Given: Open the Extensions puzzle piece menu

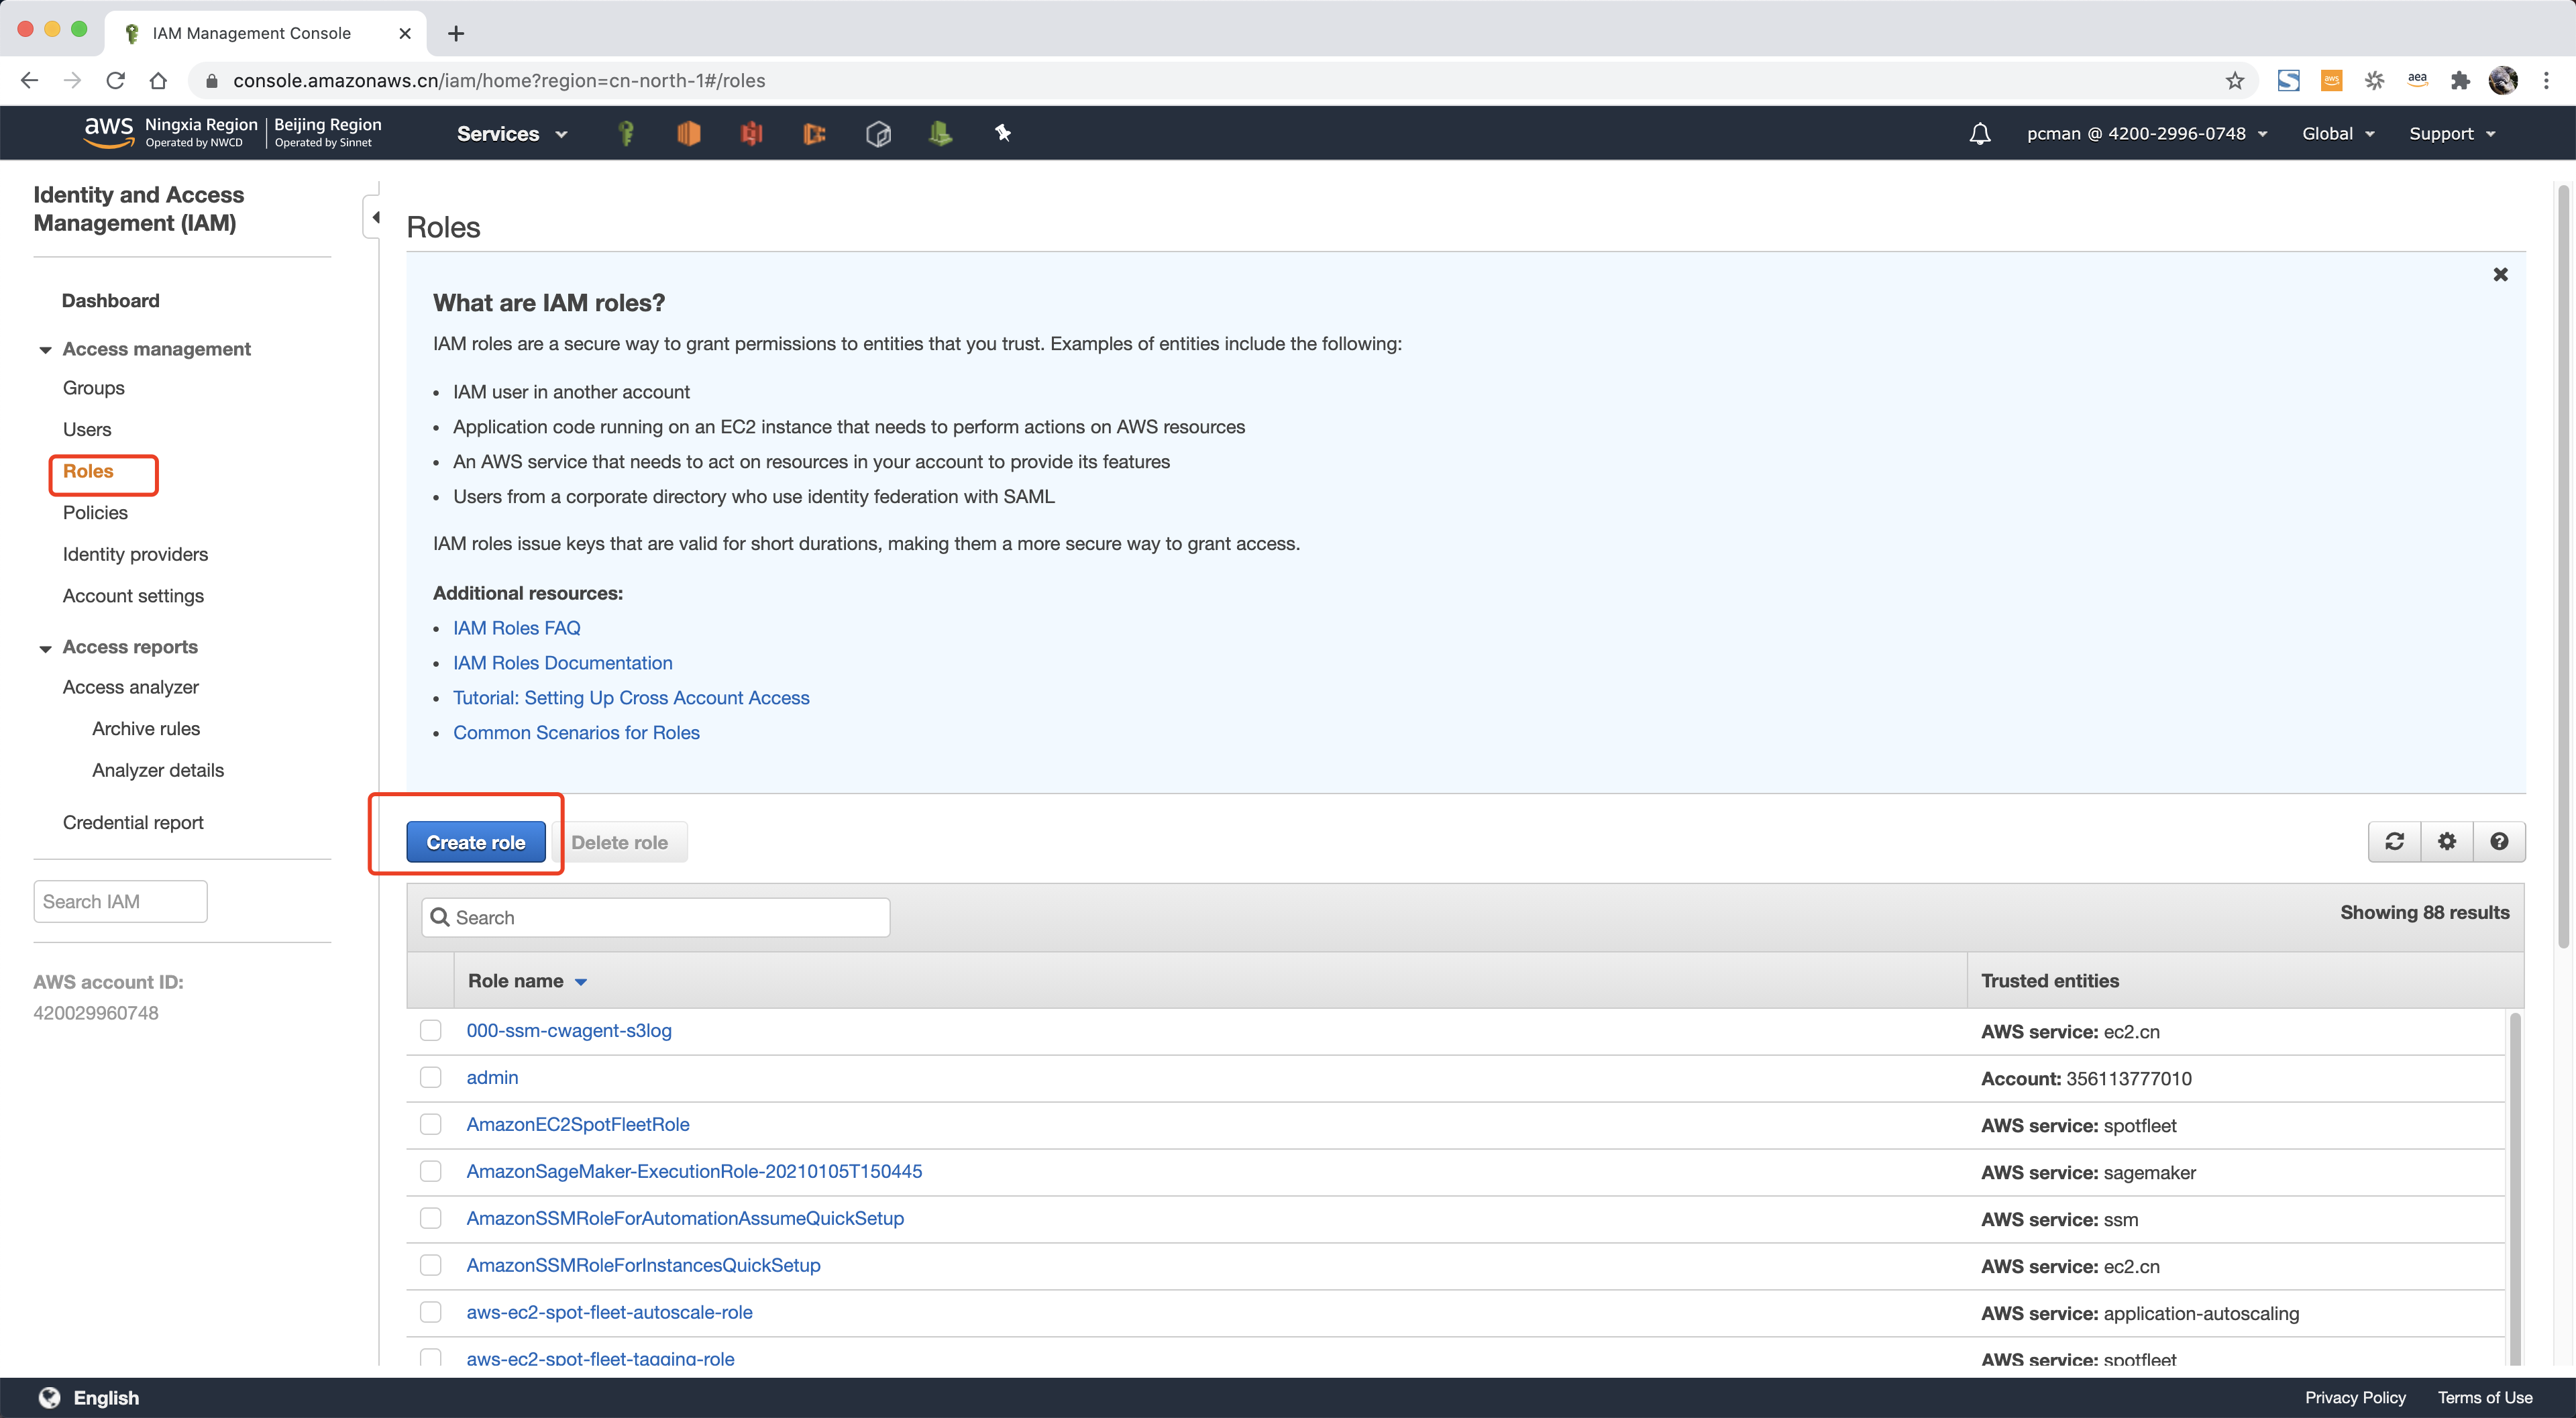Looking at the screenshot, I should coord(2460,81).
